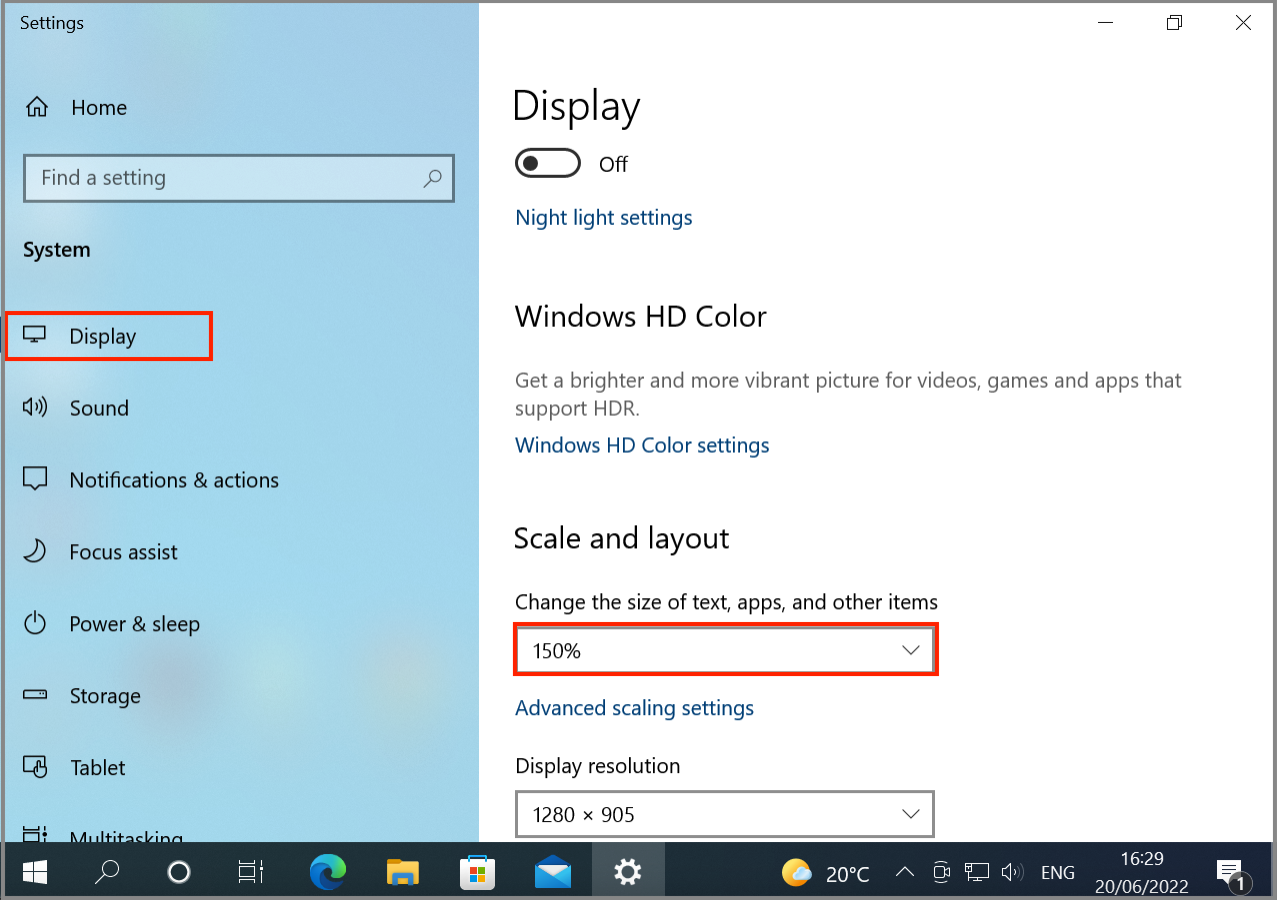Image resolution: width=1277 pixels, height=900 pixels.
Task: Open the weather widget showing 20°C
Action: point(825,873)
